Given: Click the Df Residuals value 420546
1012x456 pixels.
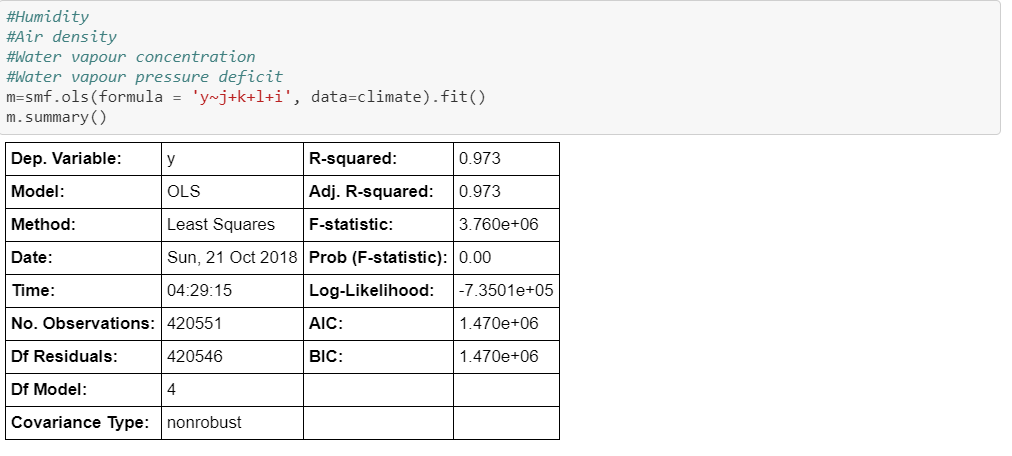Looking at the screenshot, I should coord(194,357).
